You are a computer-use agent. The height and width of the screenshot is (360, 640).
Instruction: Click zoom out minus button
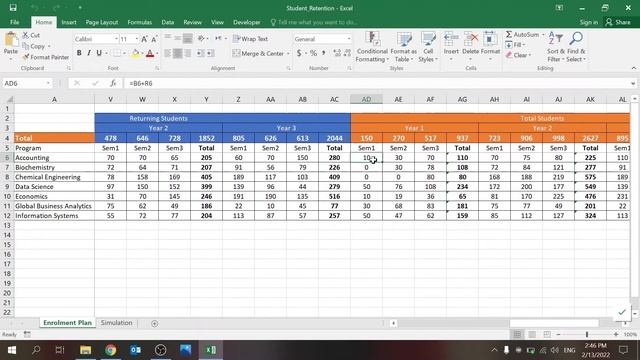558,334
